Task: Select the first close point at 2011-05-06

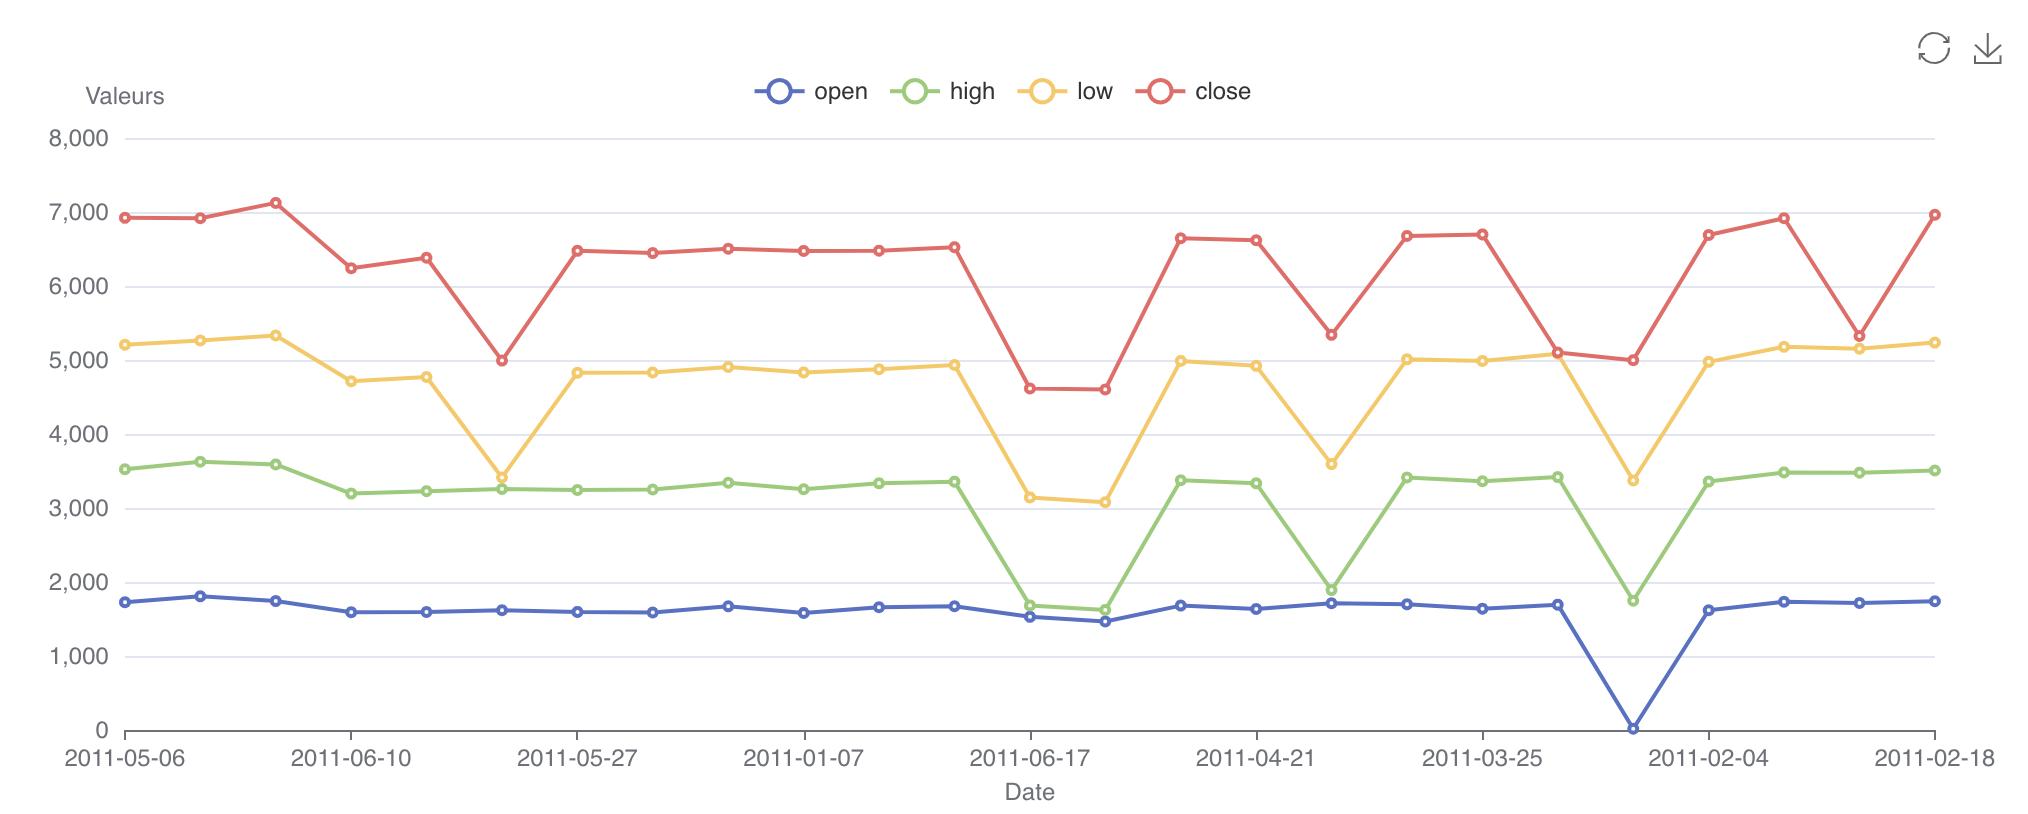Action: 125,217
